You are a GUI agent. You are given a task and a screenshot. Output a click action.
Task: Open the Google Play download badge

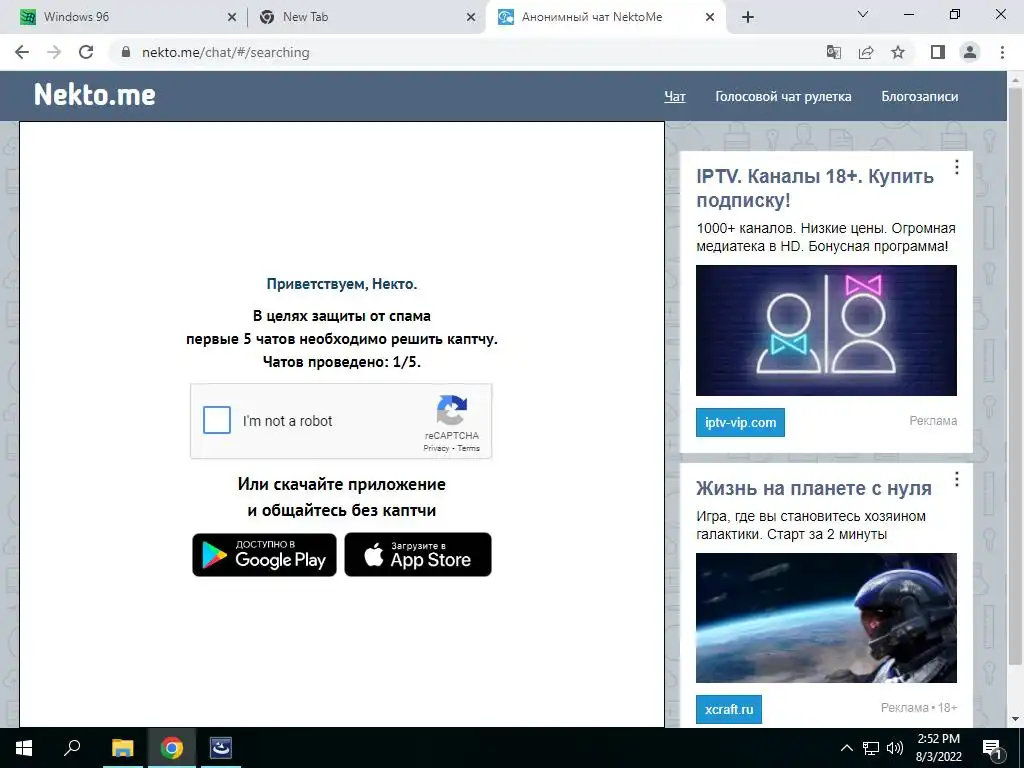point(264,554)
